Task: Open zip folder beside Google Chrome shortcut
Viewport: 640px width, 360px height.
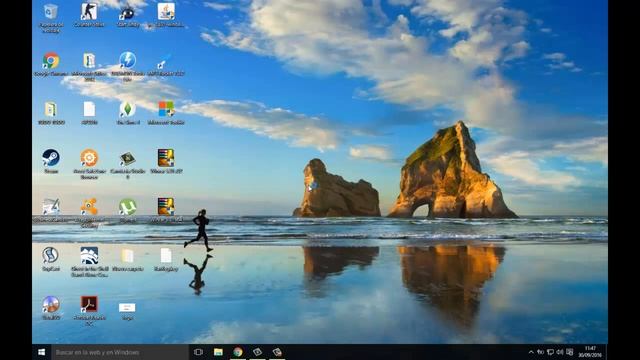Action: click(89, 61)
